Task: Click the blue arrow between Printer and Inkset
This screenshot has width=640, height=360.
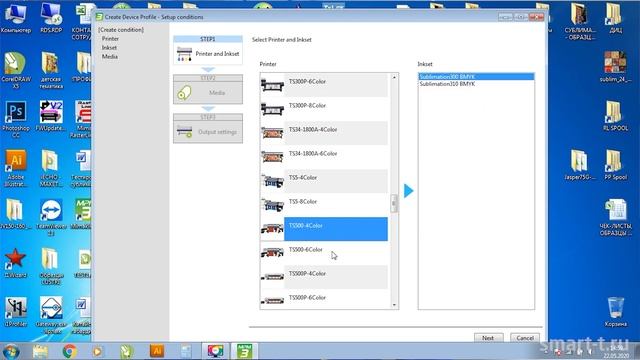Action: point(409,191)
